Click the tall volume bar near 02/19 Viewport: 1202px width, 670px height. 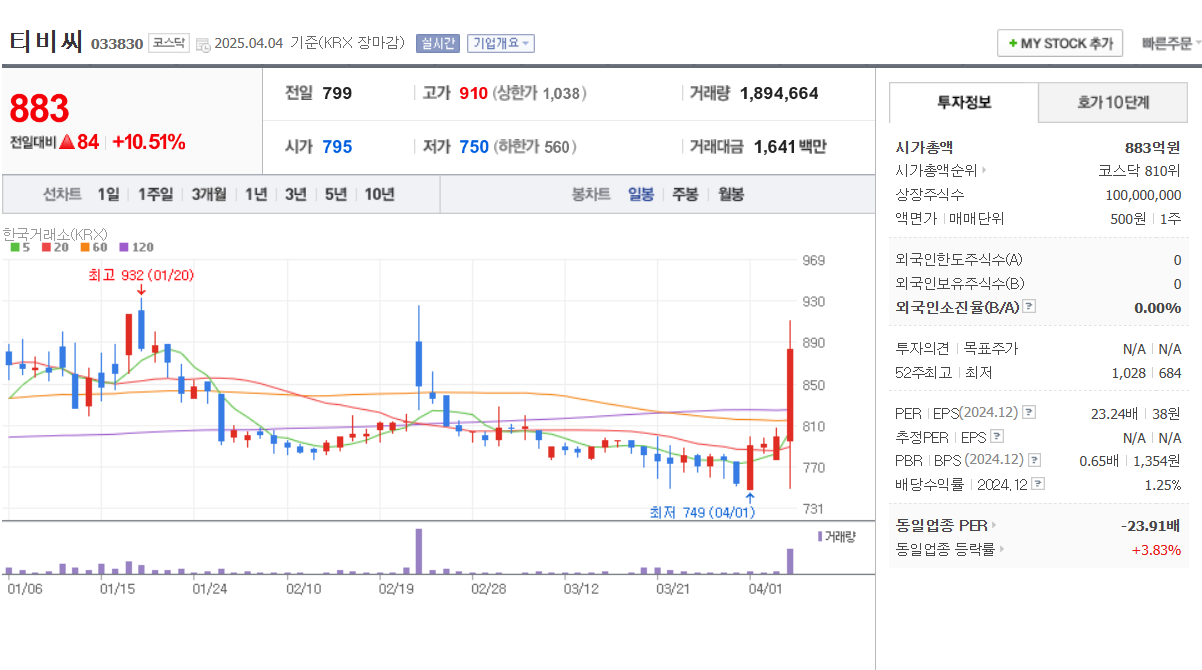click(419, 551)
